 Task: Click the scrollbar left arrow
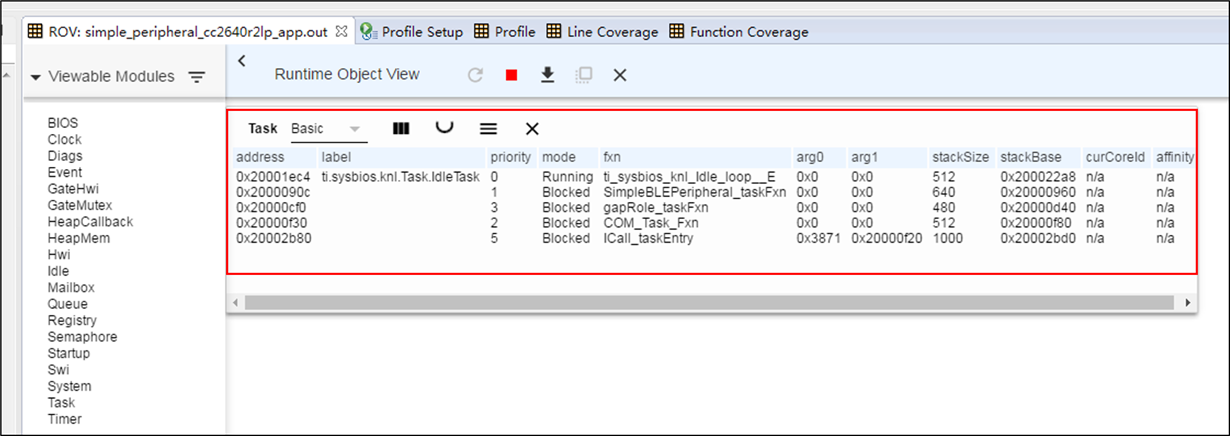coord(235,302)
